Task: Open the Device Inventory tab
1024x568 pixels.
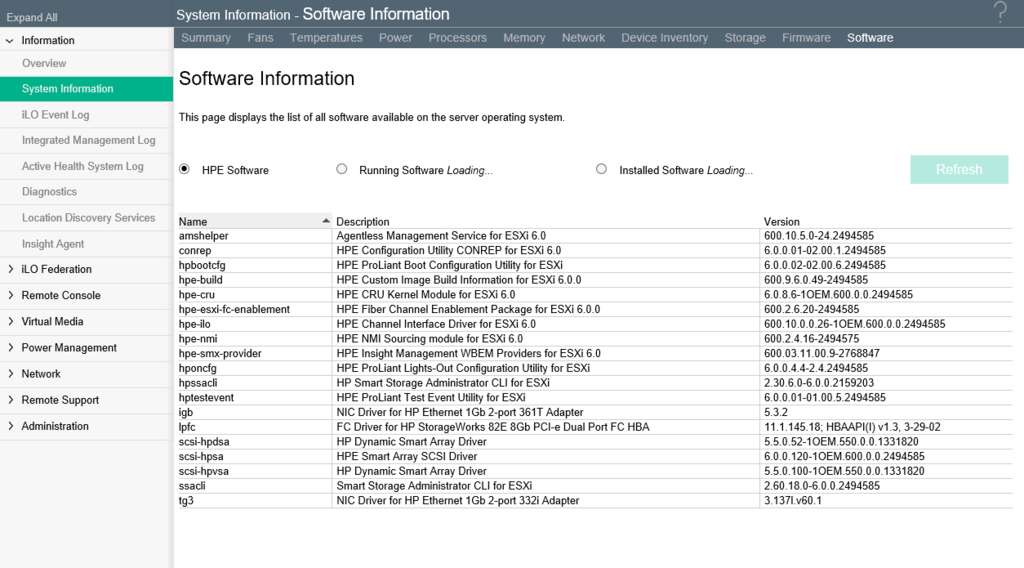Action: tap(664, 38)
